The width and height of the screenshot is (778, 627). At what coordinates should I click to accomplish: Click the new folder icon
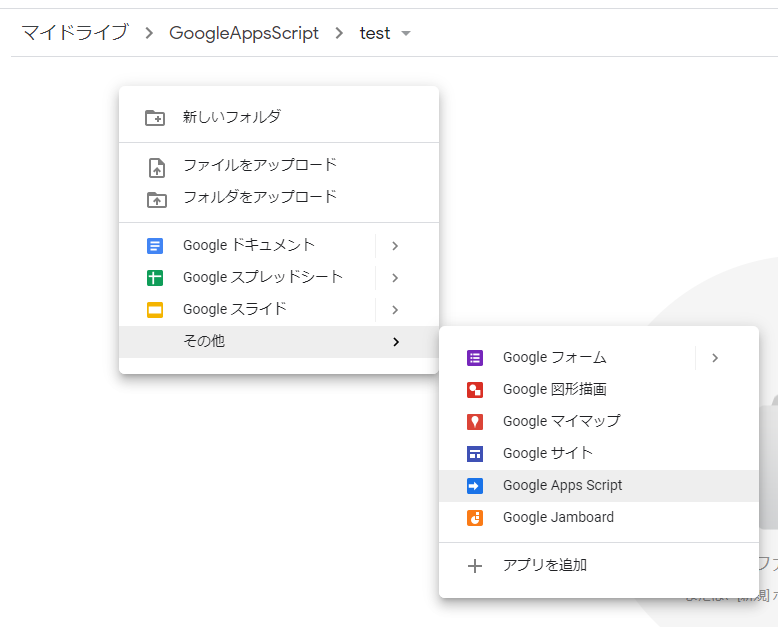pos(155,118)
